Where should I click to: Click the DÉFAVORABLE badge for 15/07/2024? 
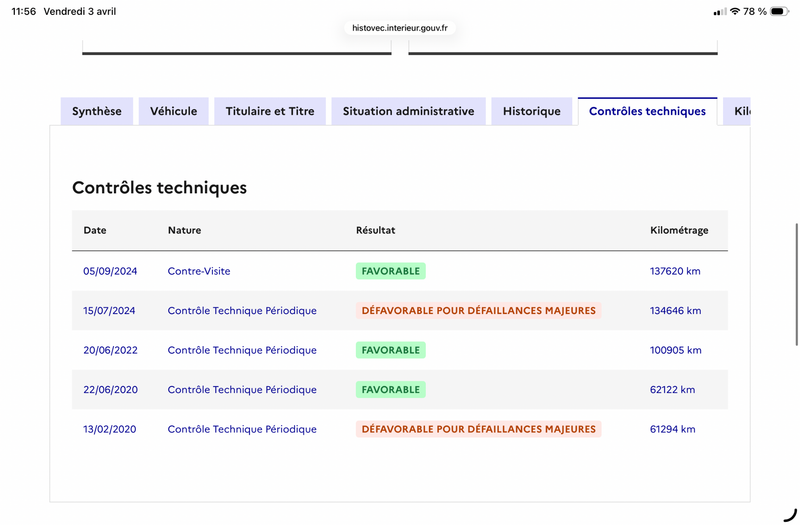(x=478, y=311)
